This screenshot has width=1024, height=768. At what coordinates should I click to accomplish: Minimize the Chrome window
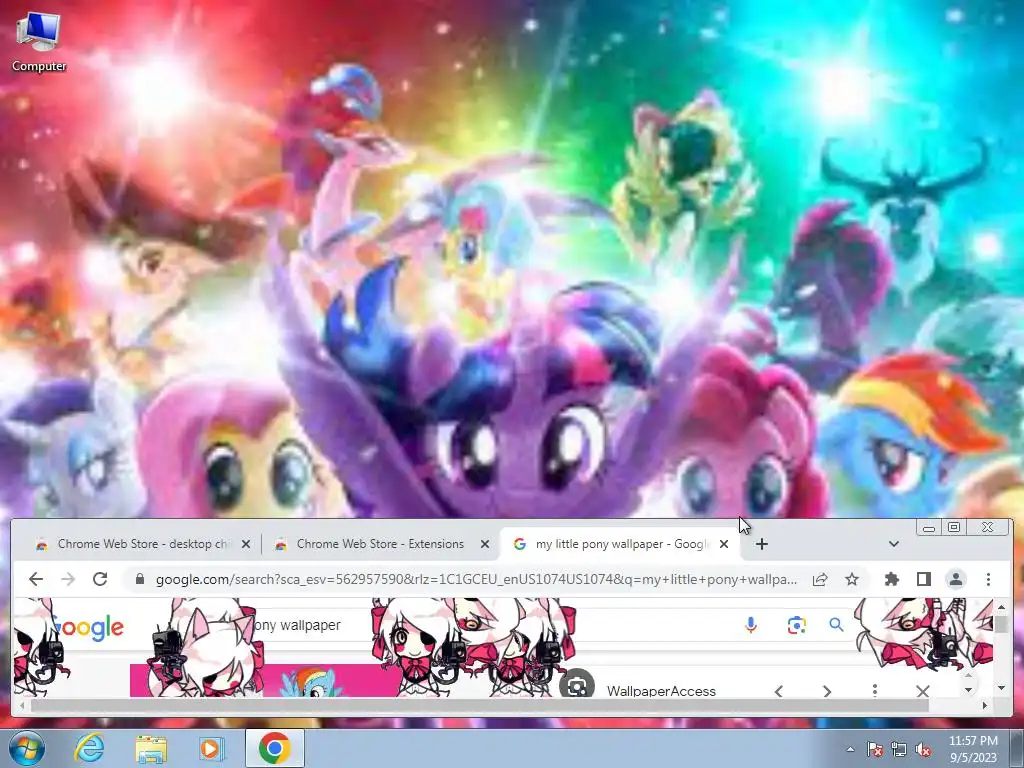click(x=929, y=527)
